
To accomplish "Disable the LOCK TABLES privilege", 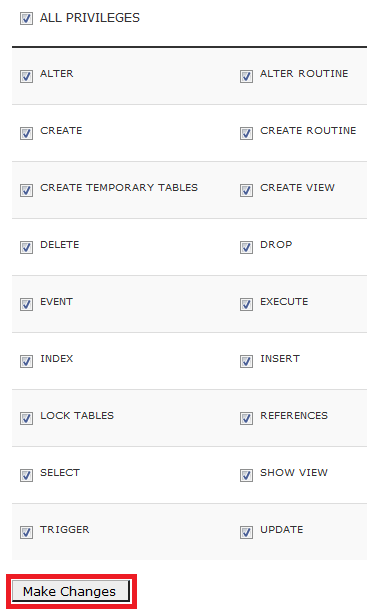I will coord(26,418).
